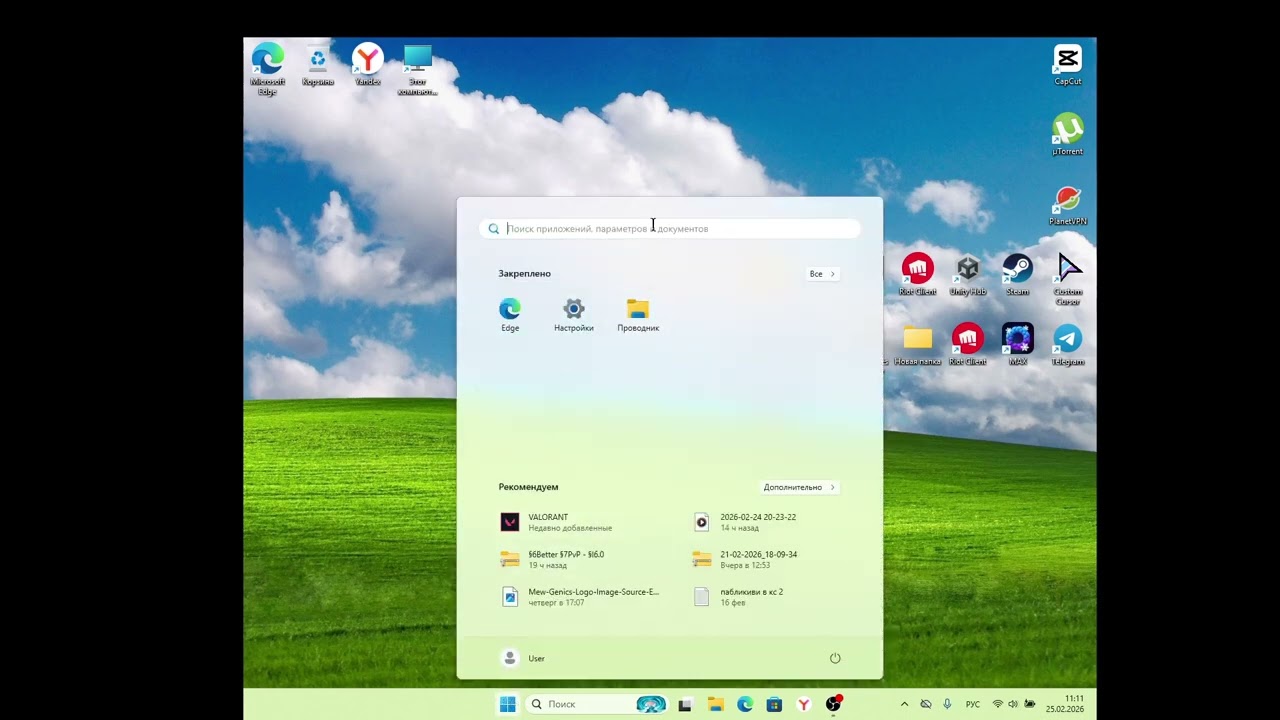
Task: Show hidden system tray icons
Action: [x=905, y=704]
